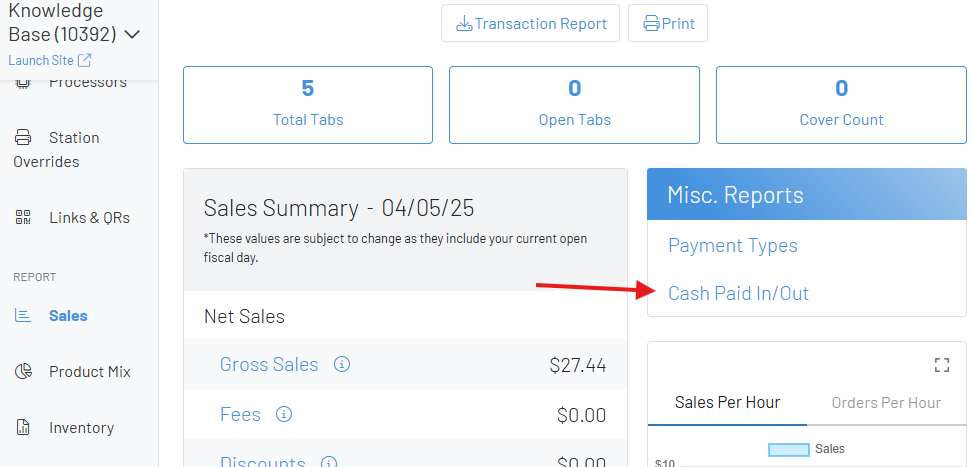This screenshot has width=971, height=467.
Task: Toggle the Sales legend swatch in chart
Action: pyautogui.click(x=788, y=450)
